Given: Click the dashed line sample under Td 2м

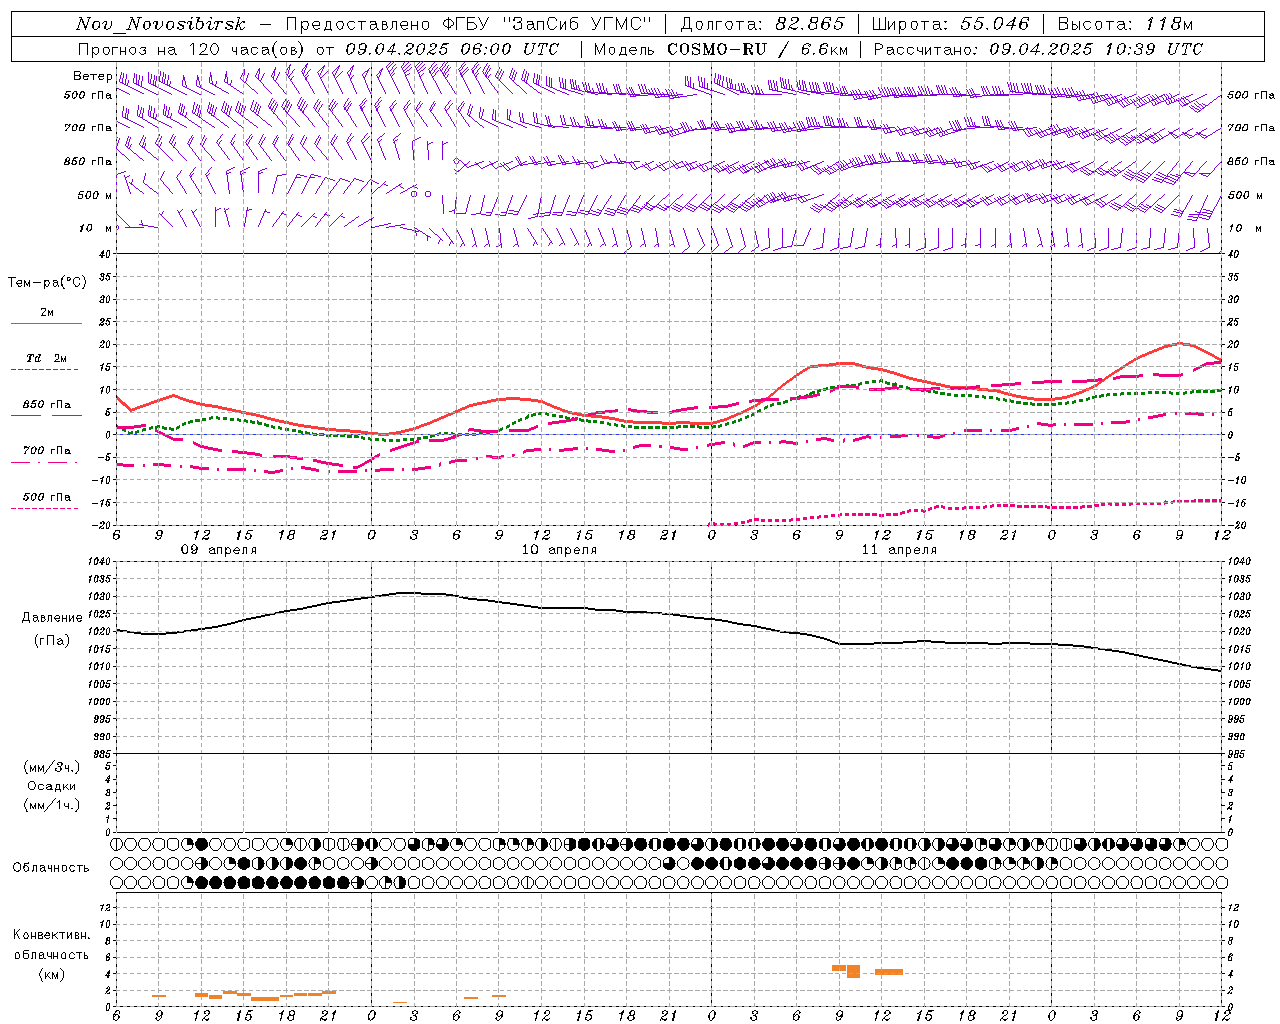Looking at the screenshot, I should click(46, 370).
